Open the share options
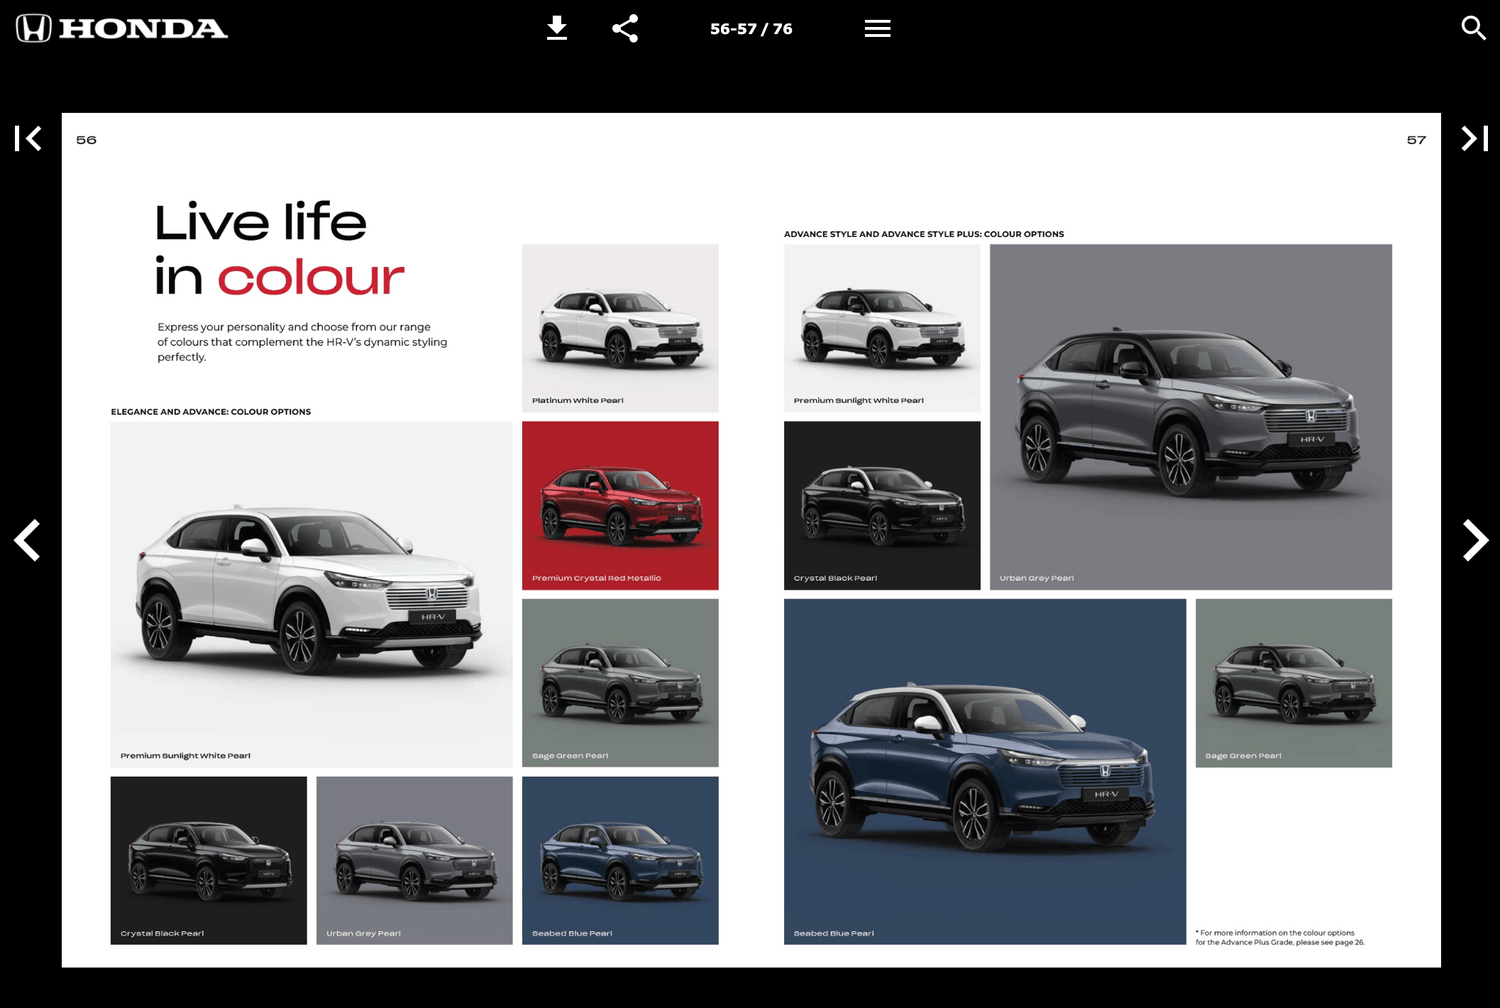1500x1008 pixels. click(x=625, y=28)
